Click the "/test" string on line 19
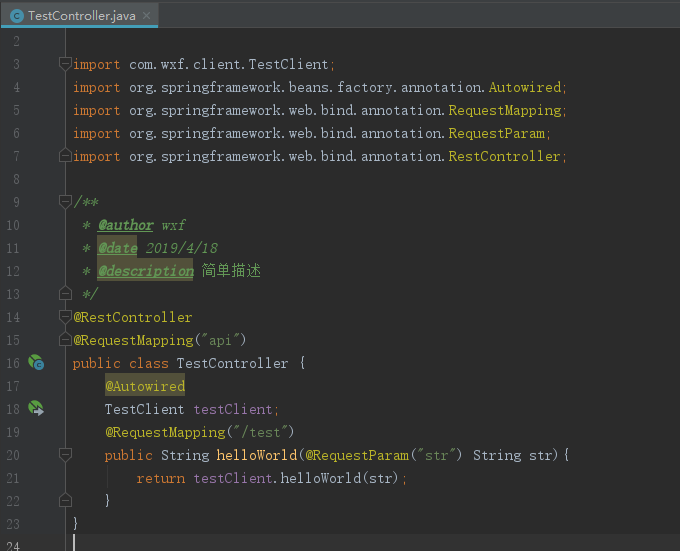 (260, 432)
